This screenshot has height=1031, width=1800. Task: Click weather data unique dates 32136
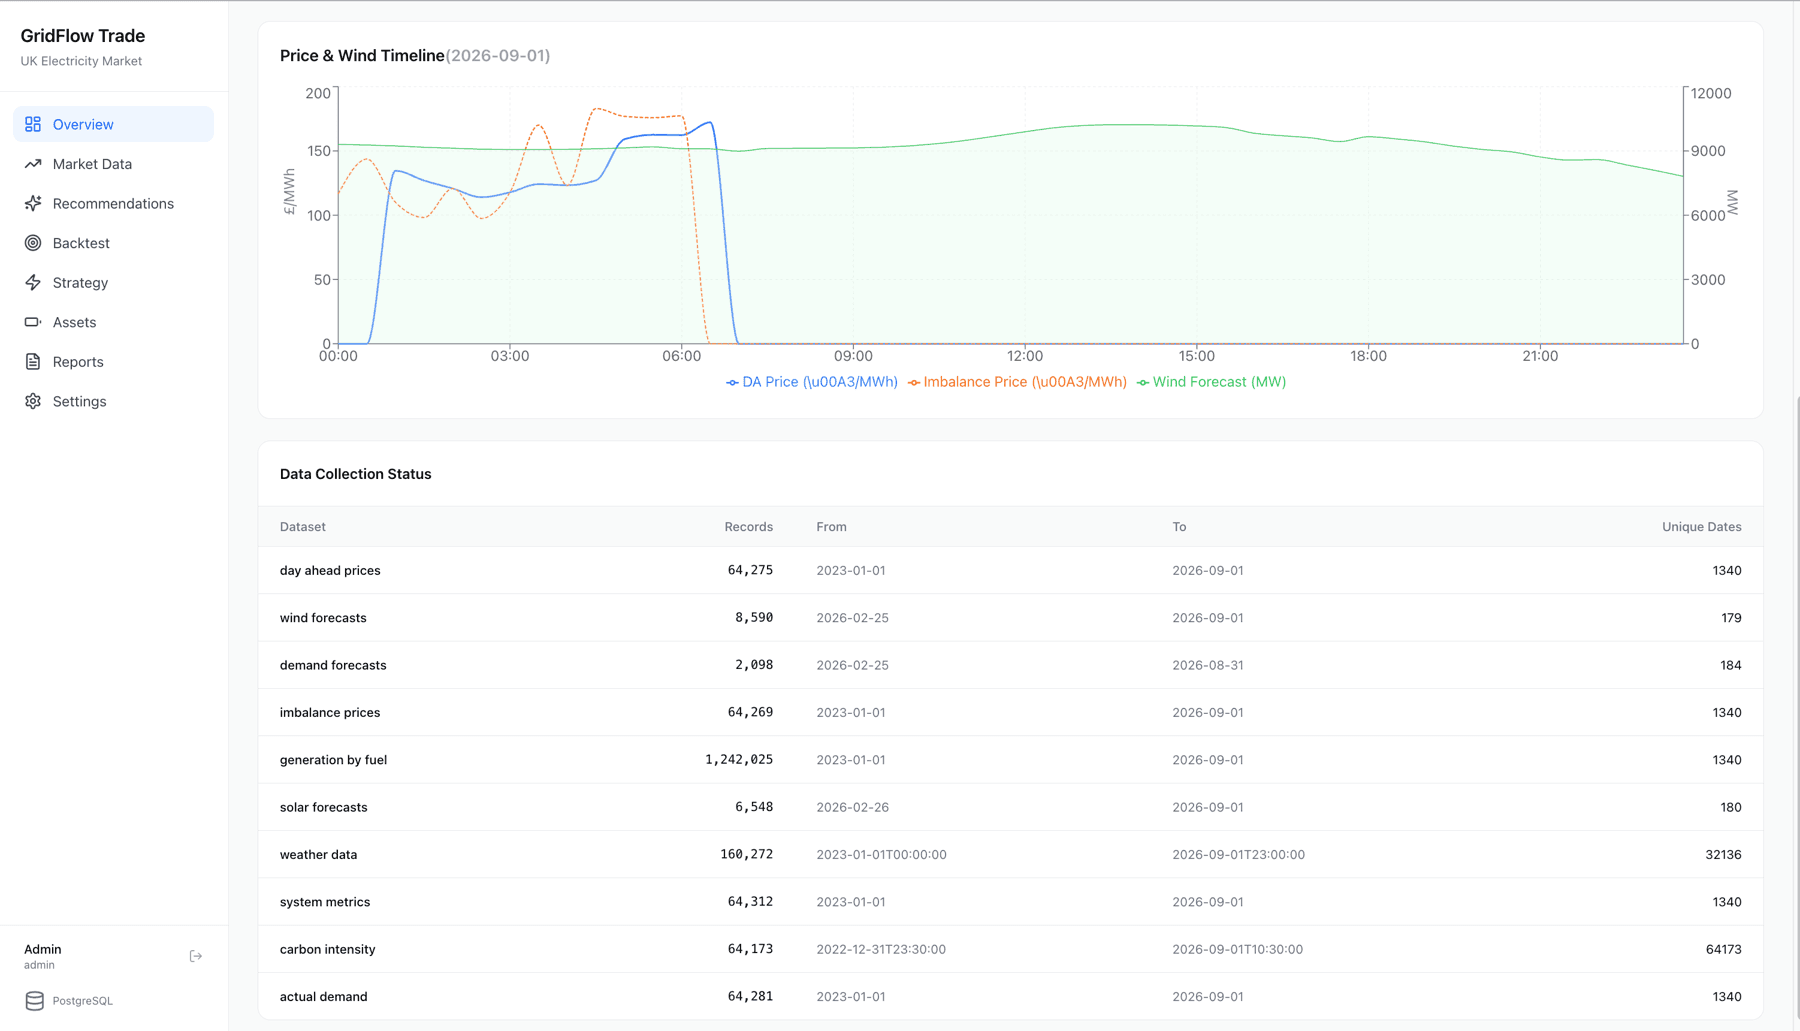click(x=1723, y=855)
